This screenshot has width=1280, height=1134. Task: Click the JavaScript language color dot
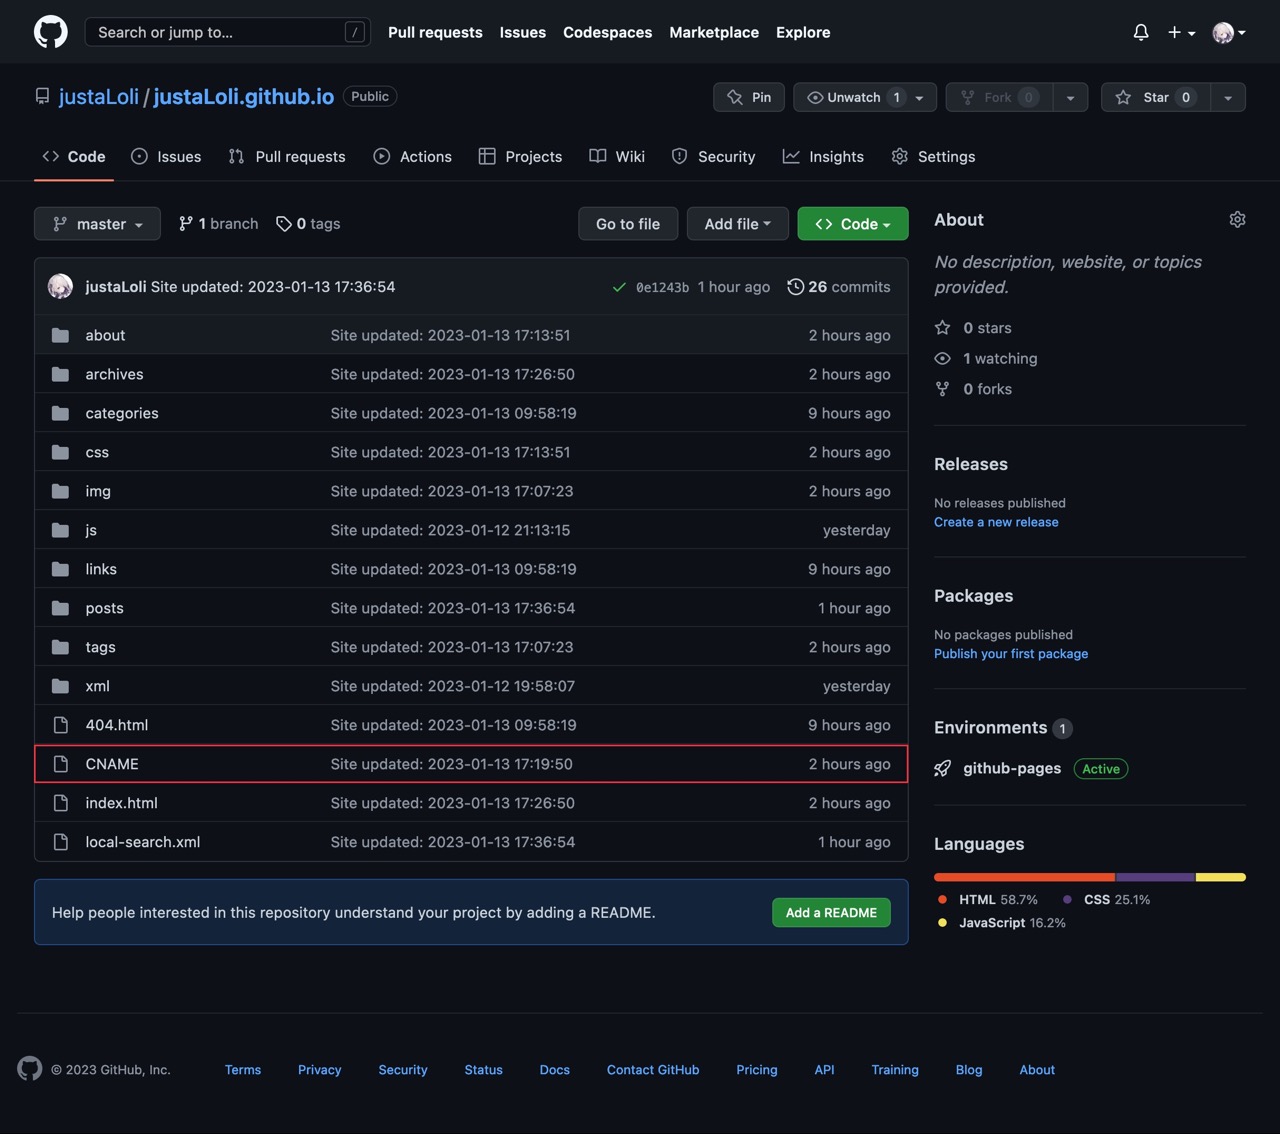pos(942,922)
